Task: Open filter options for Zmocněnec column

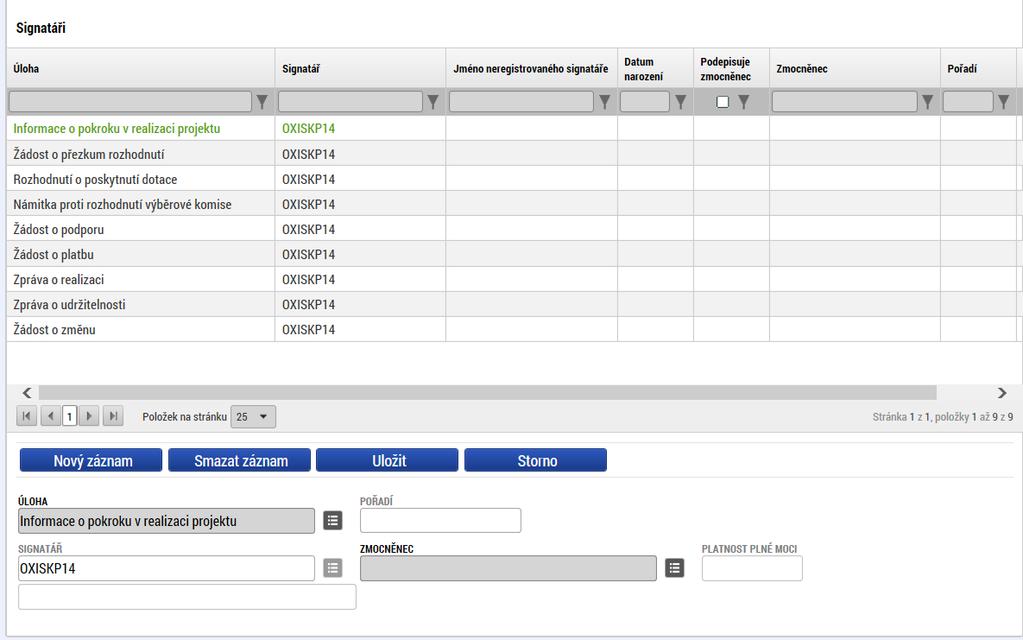Action: coord(927,102)
